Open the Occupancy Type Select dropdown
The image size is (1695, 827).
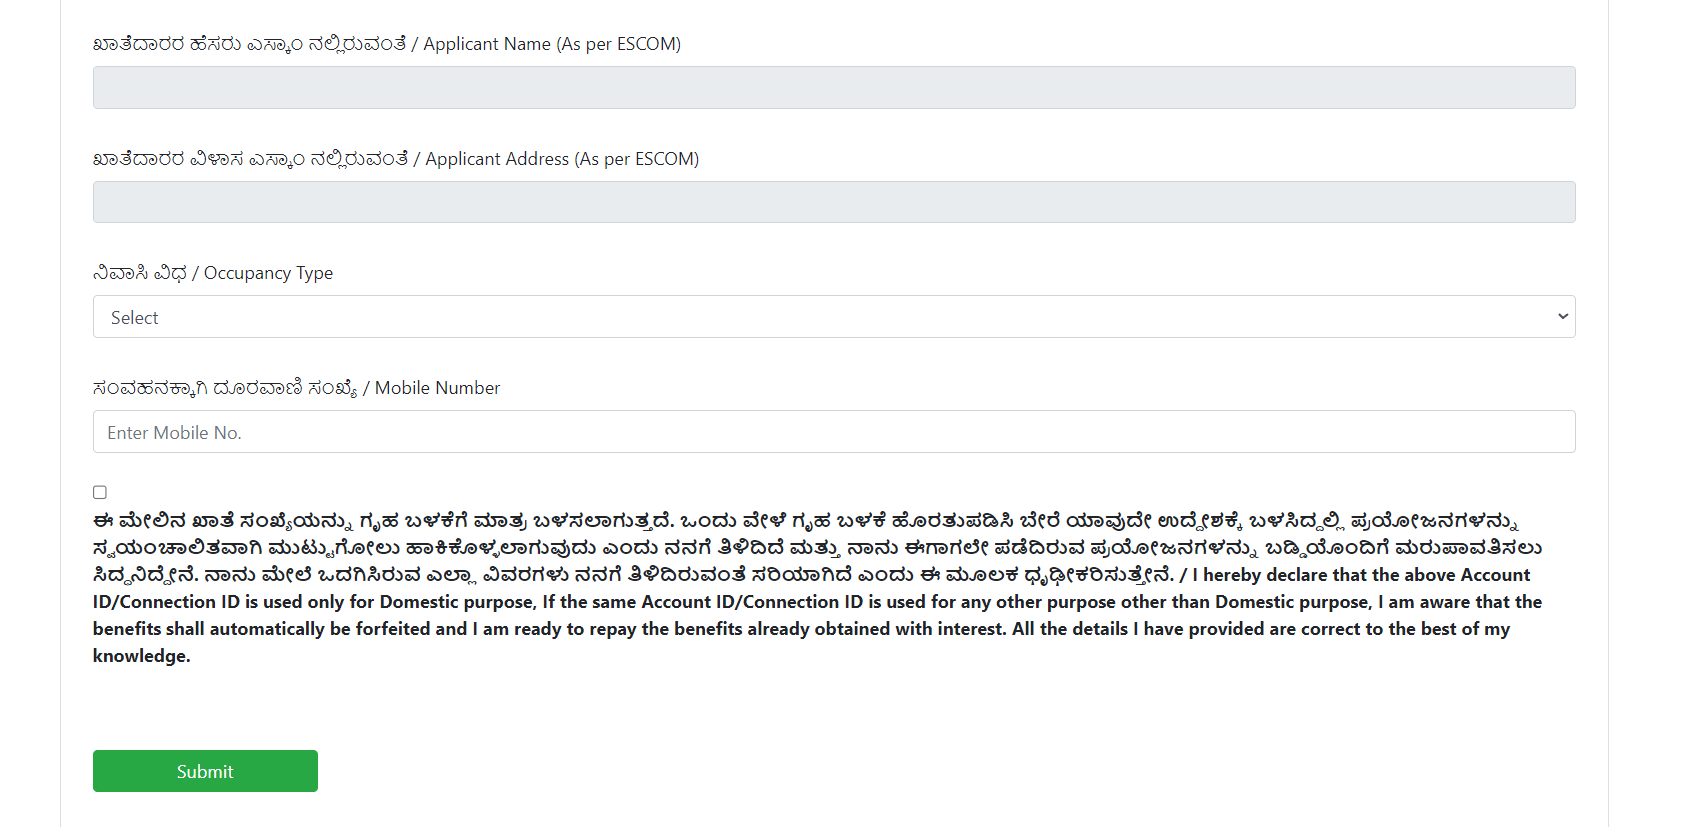coord(834,317)
